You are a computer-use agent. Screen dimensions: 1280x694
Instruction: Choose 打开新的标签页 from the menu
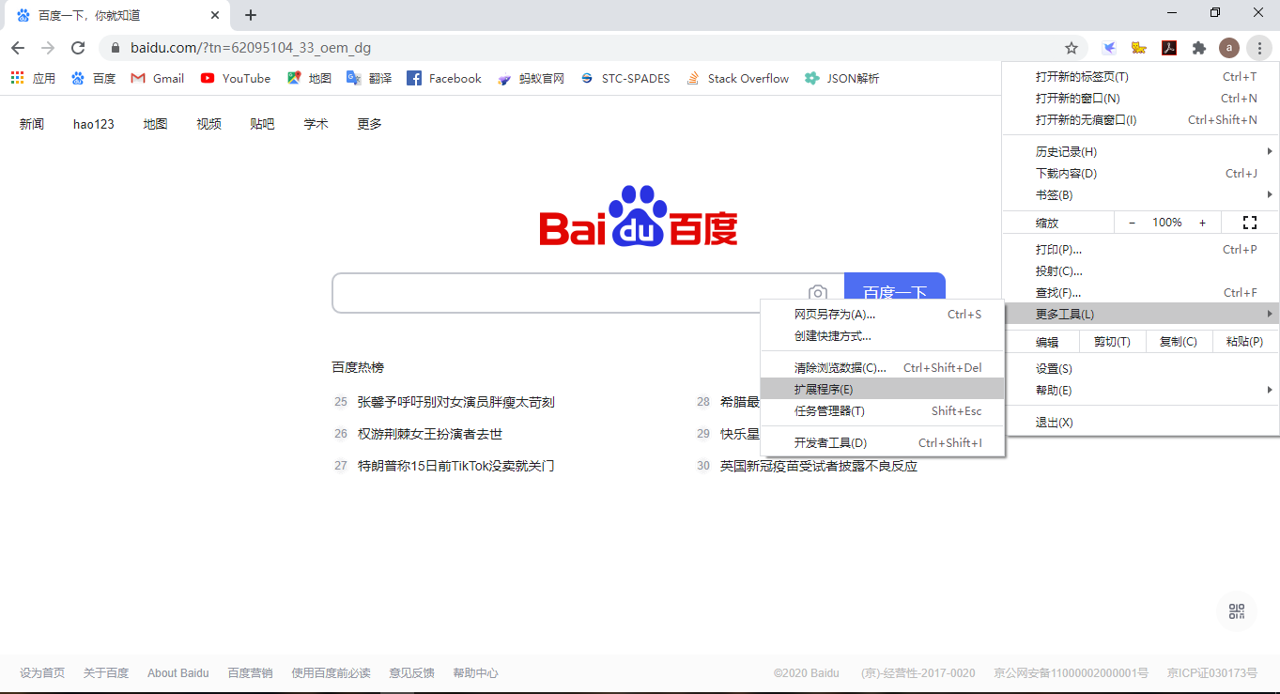(1141, 77)
